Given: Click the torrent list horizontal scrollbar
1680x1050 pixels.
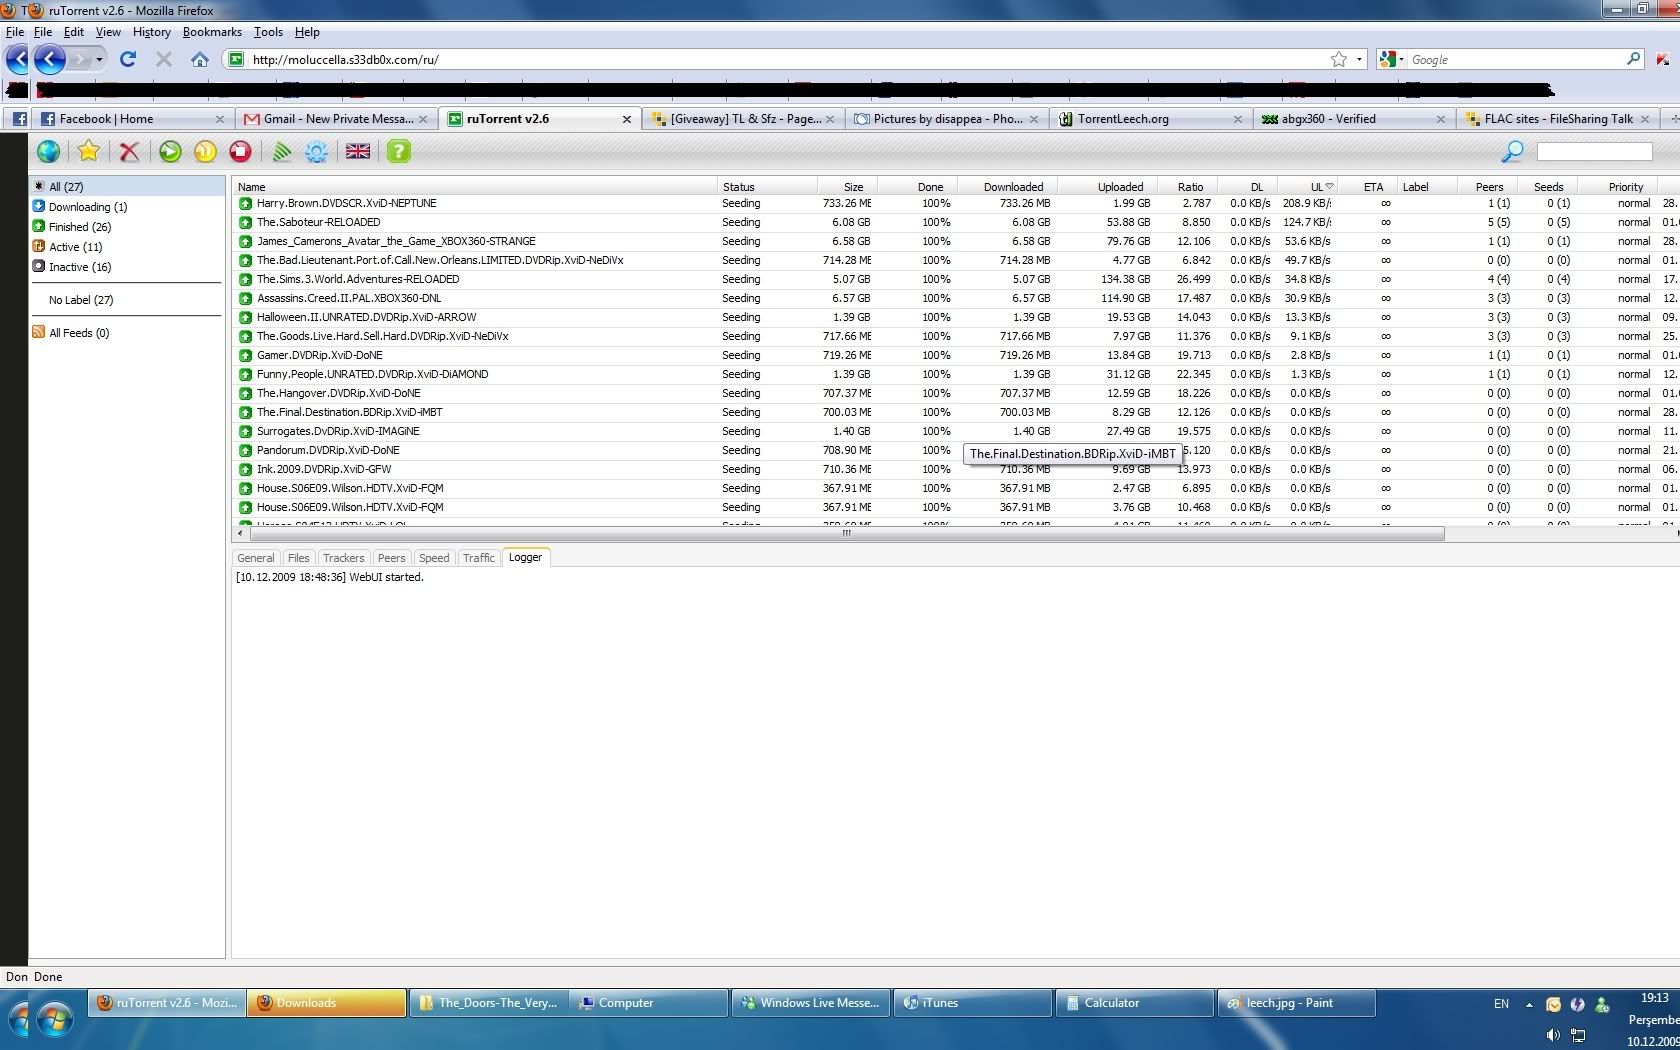Looking at the screenshot, I should tap(846, 533).
